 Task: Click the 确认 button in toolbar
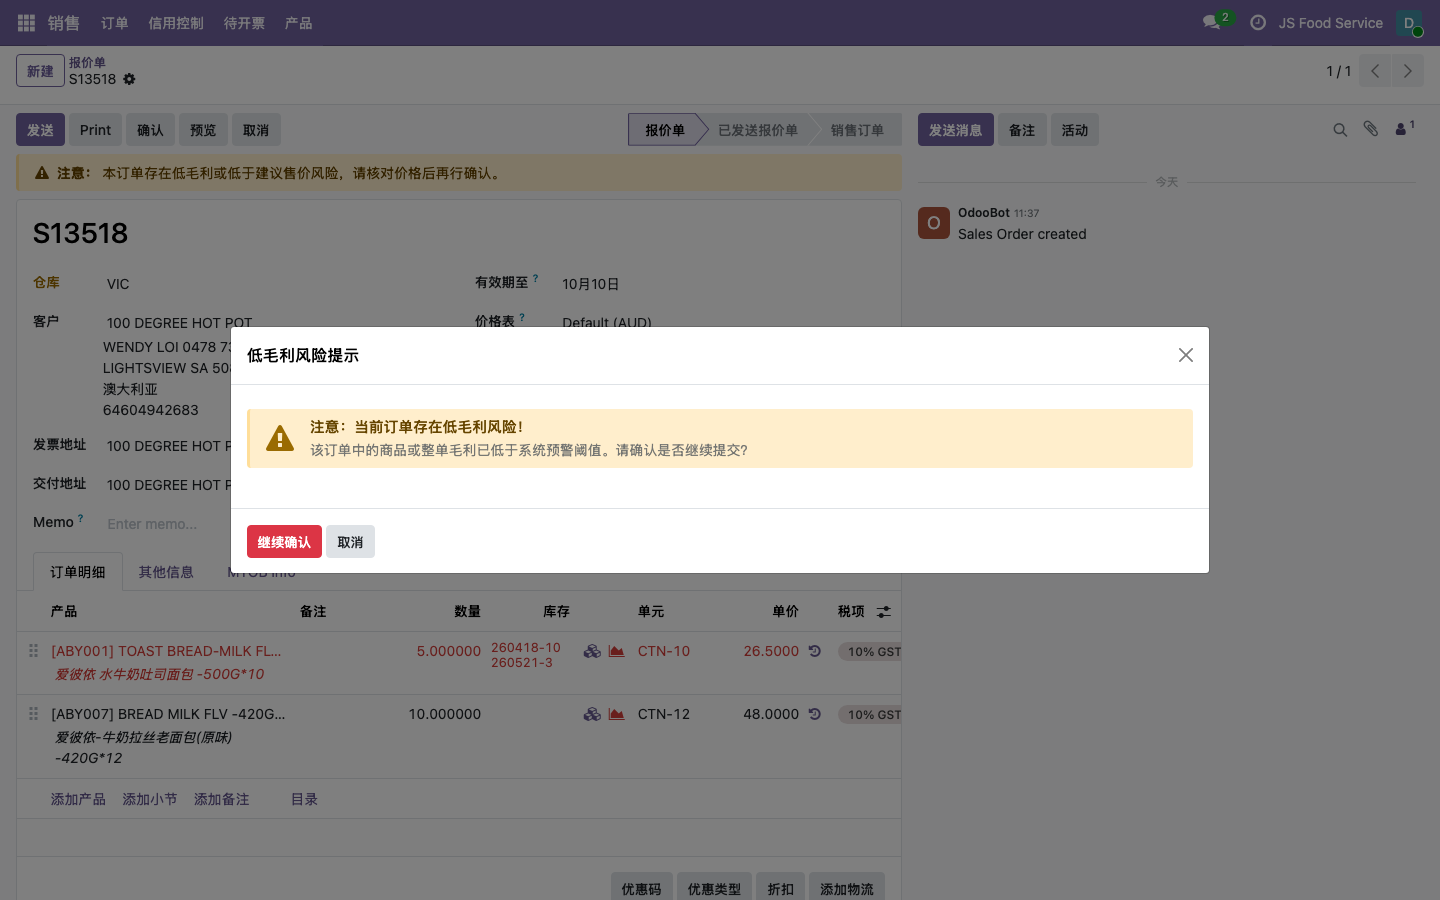click(x=150, y=130)
